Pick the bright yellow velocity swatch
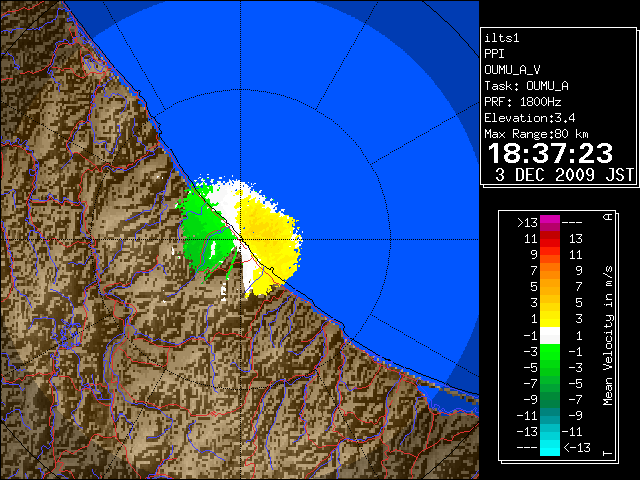Image resolution: width=640 pixels, height=480 pixels. (550, 323)
